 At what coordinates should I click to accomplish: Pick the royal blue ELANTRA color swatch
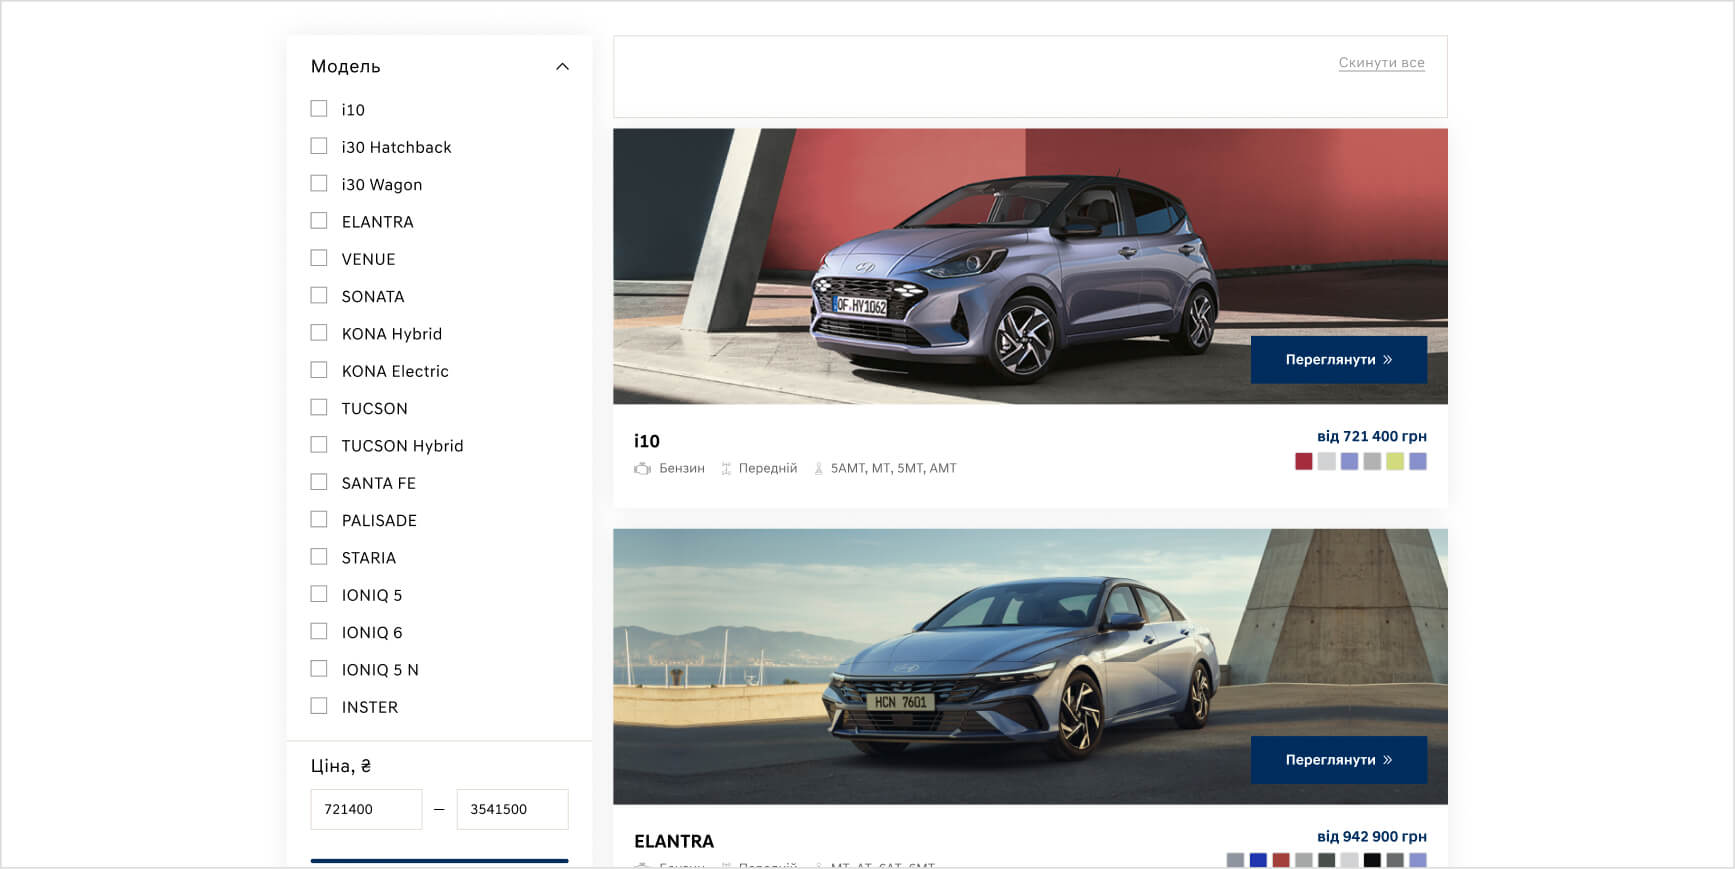point(1258,860)
